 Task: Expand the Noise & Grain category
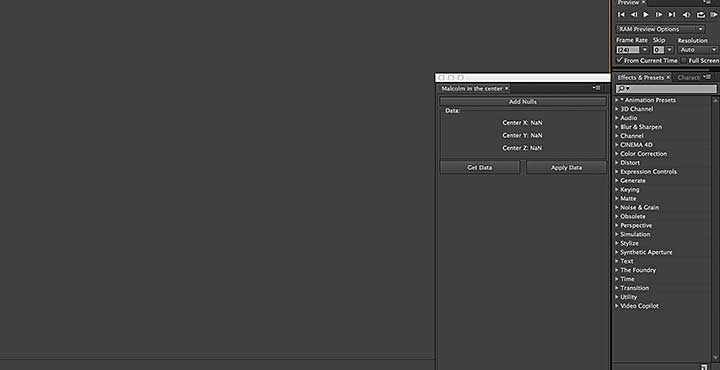click(x=617, y=207)
